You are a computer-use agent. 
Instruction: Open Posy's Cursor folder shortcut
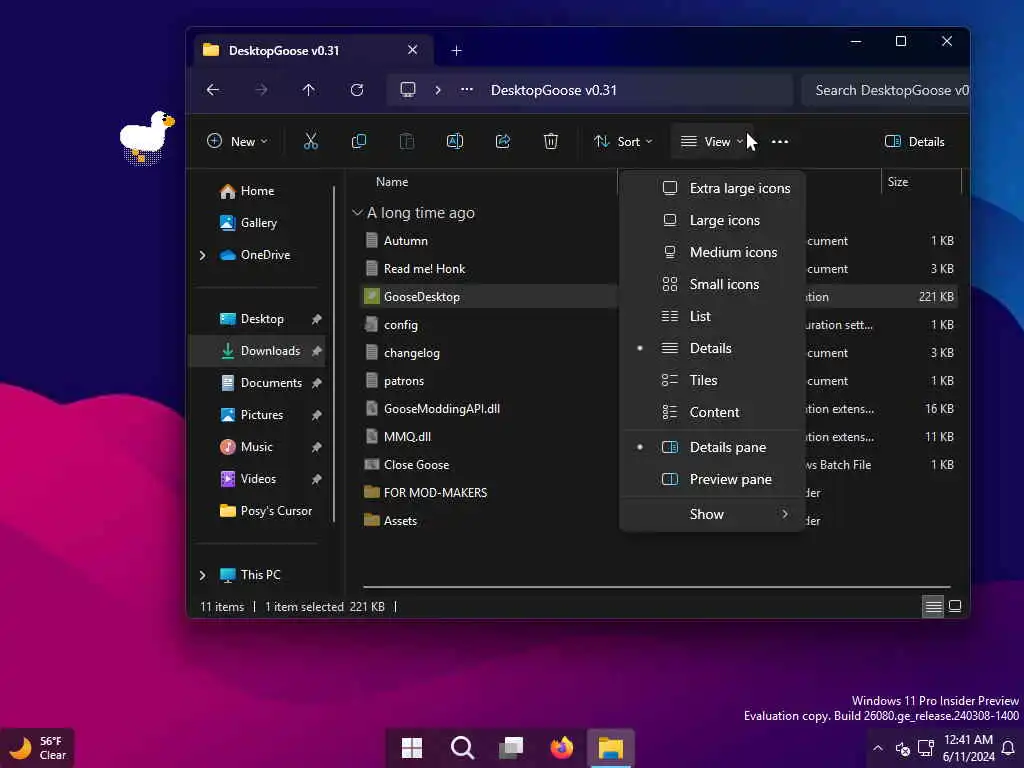click(x=257, y=511)
